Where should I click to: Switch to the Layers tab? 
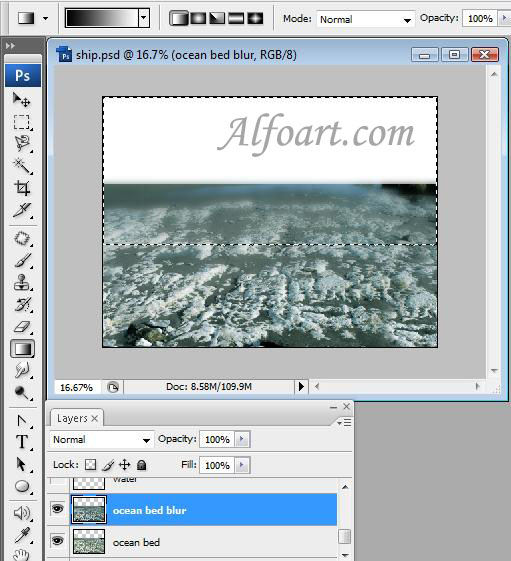[77, 418]
